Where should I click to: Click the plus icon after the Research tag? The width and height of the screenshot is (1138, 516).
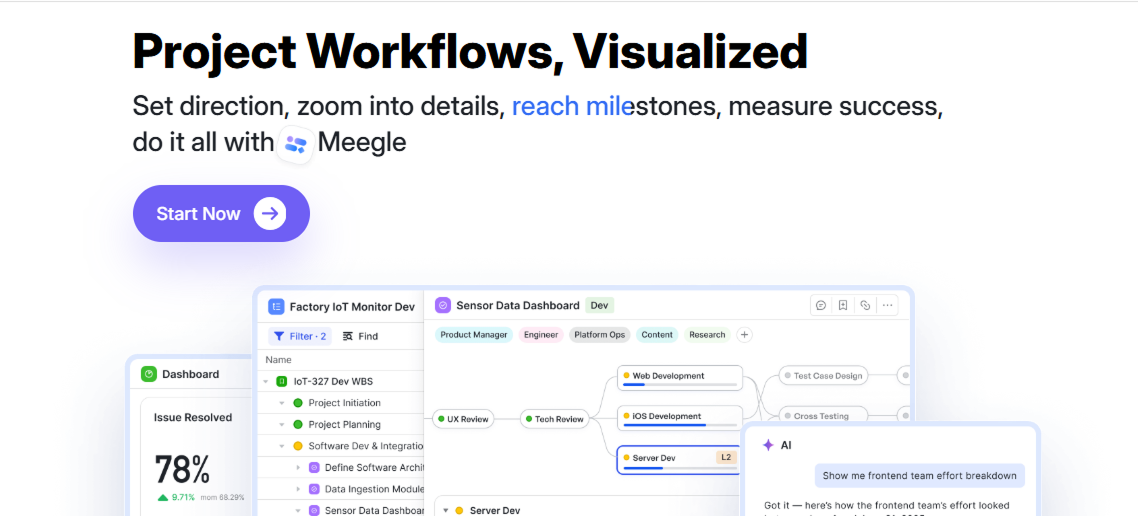click(x=745, y=335)
